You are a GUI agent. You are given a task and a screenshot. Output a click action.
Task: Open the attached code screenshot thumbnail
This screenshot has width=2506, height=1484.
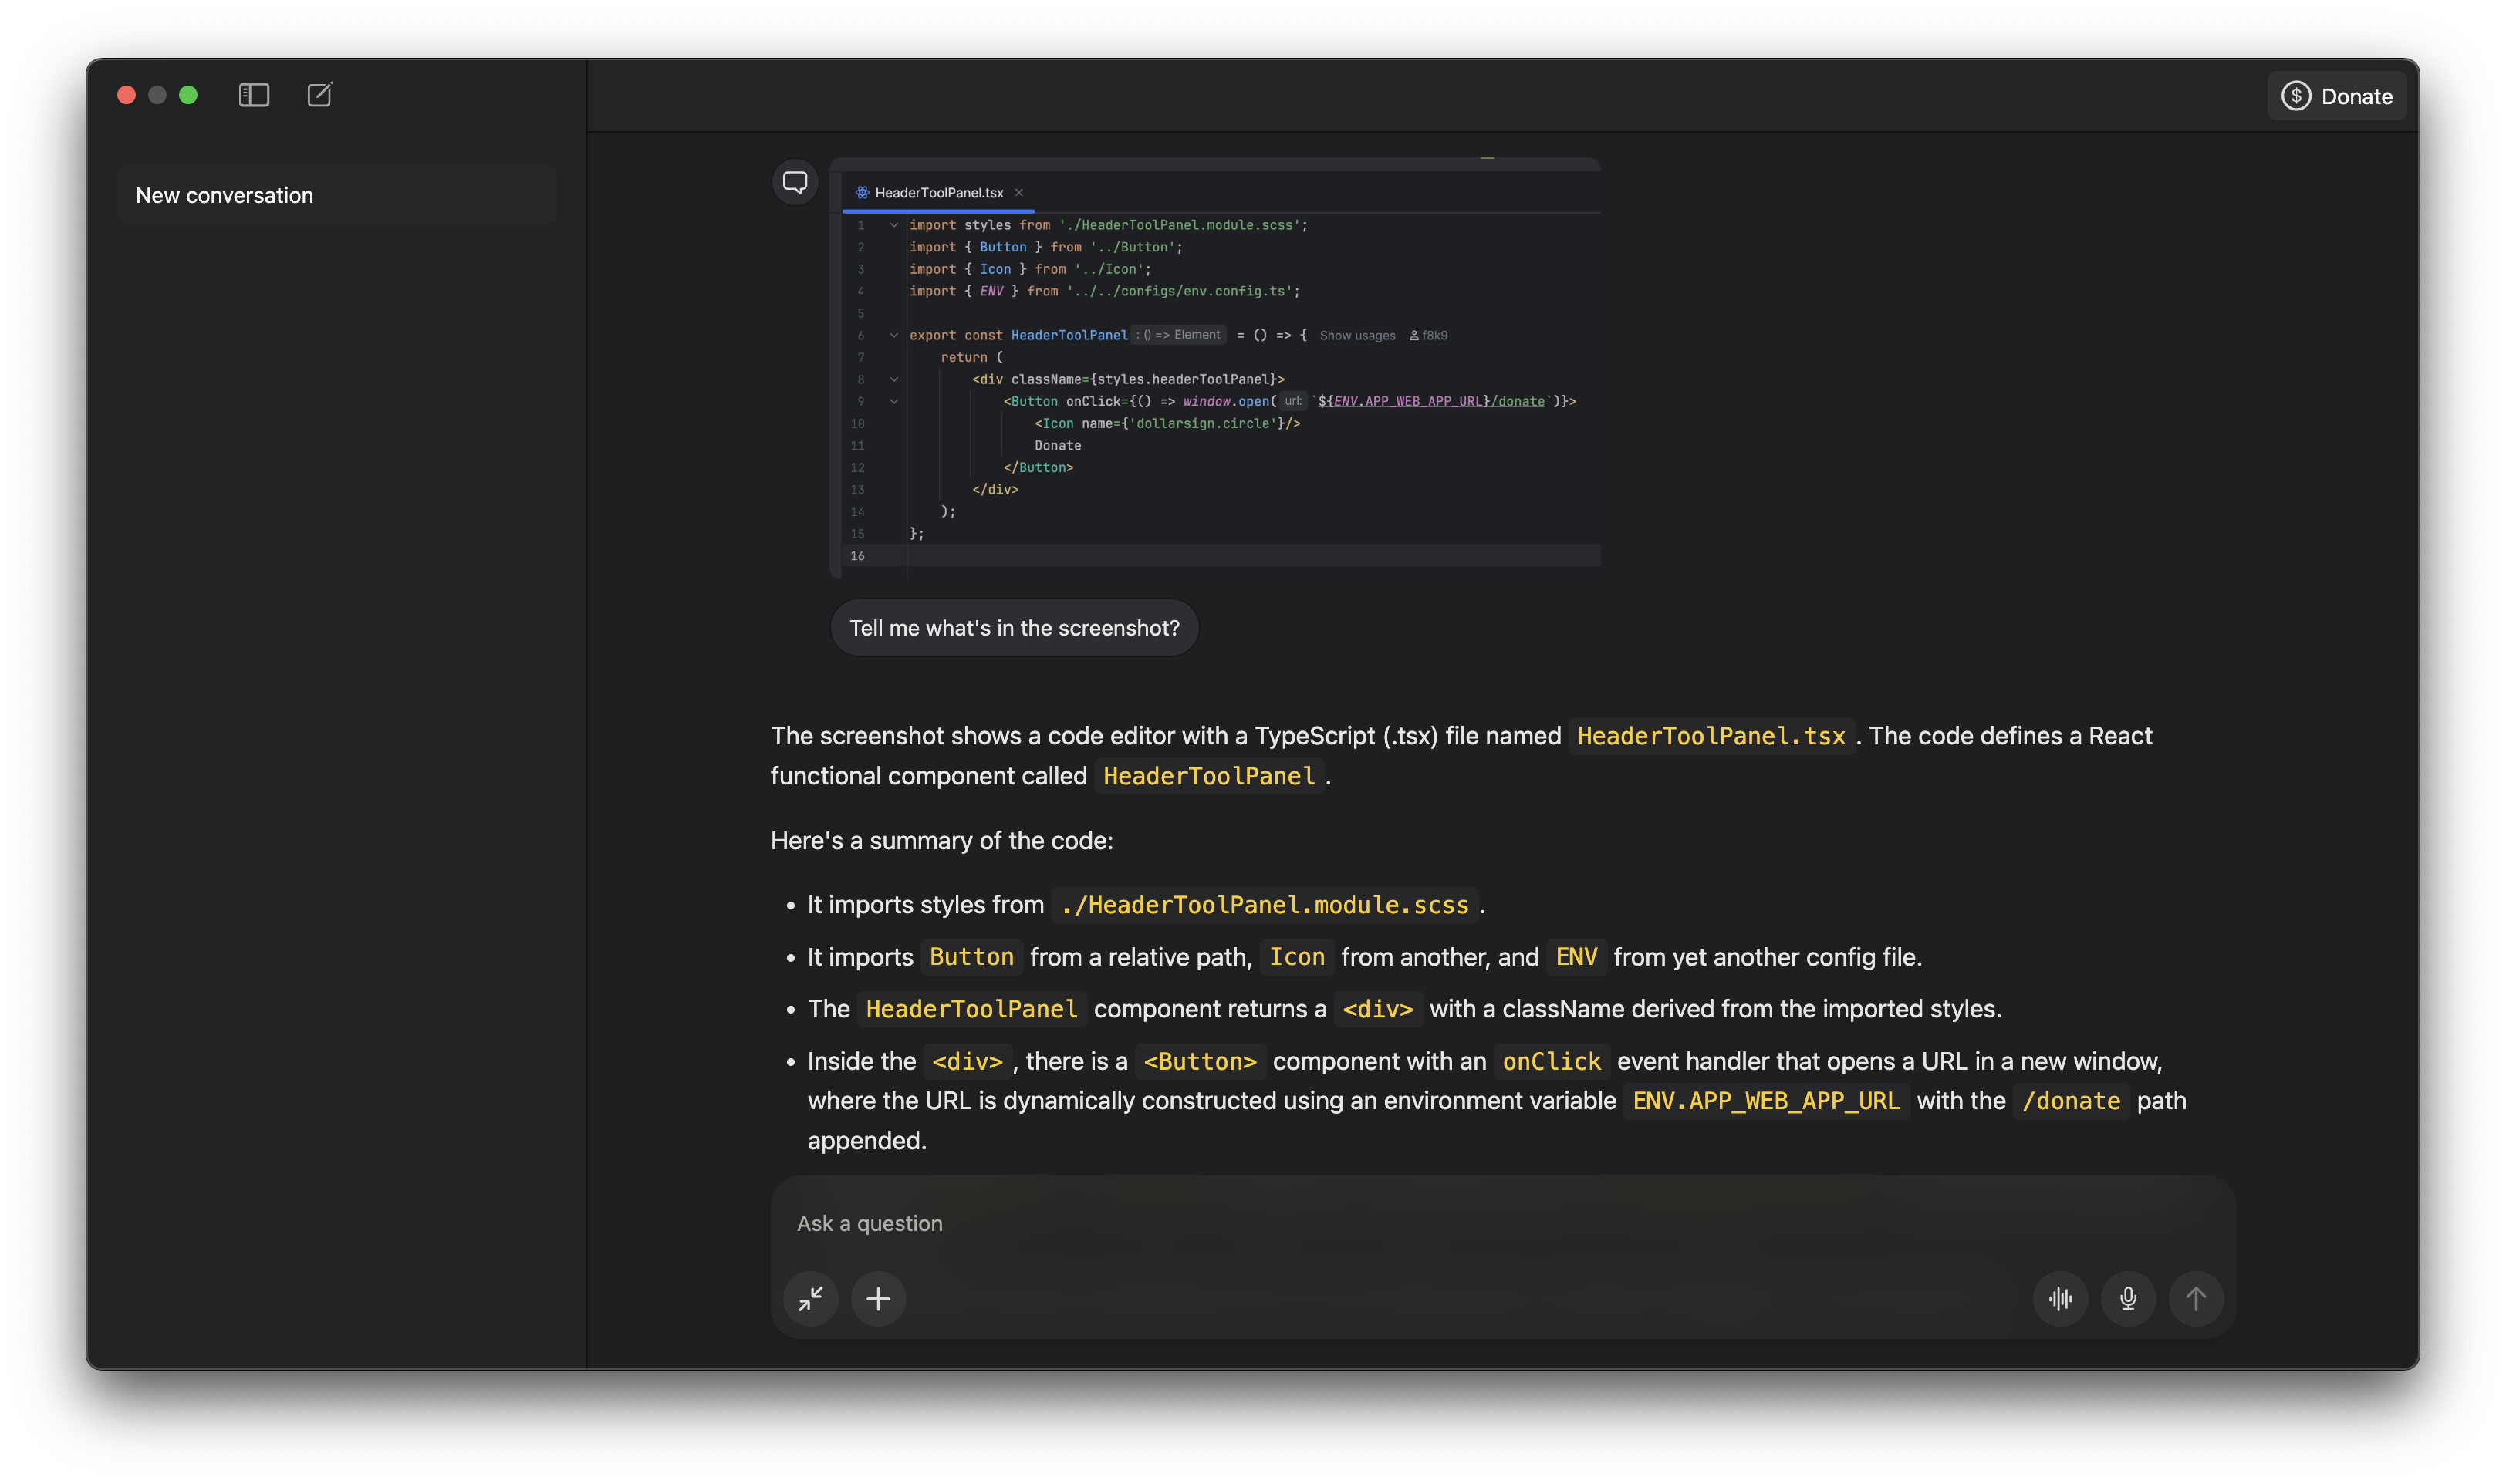pyautogui.click(x=1215, y=368)
